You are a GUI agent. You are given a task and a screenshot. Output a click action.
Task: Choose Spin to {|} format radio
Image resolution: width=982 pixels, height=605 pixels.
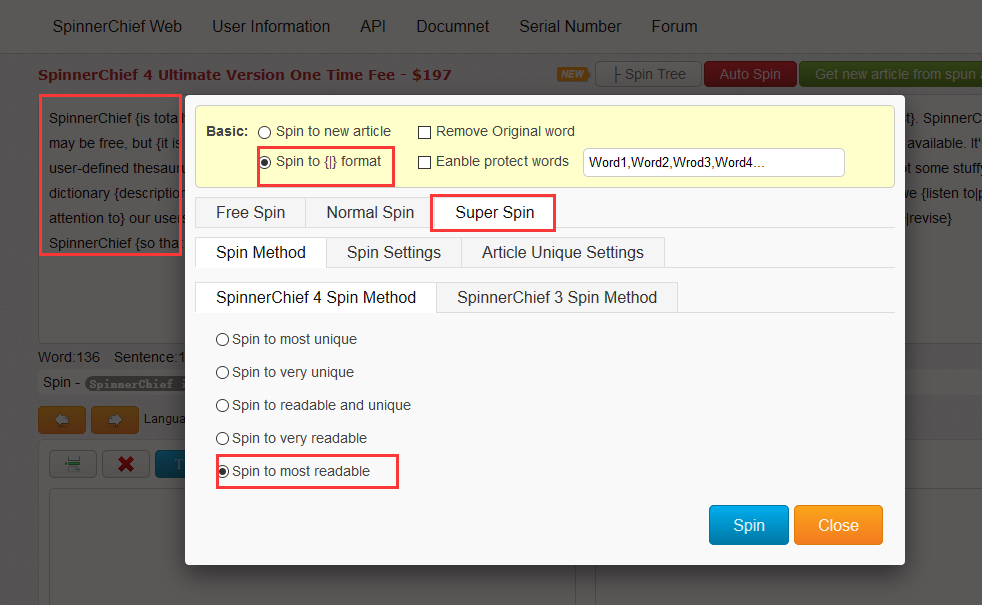pos(265,162)
